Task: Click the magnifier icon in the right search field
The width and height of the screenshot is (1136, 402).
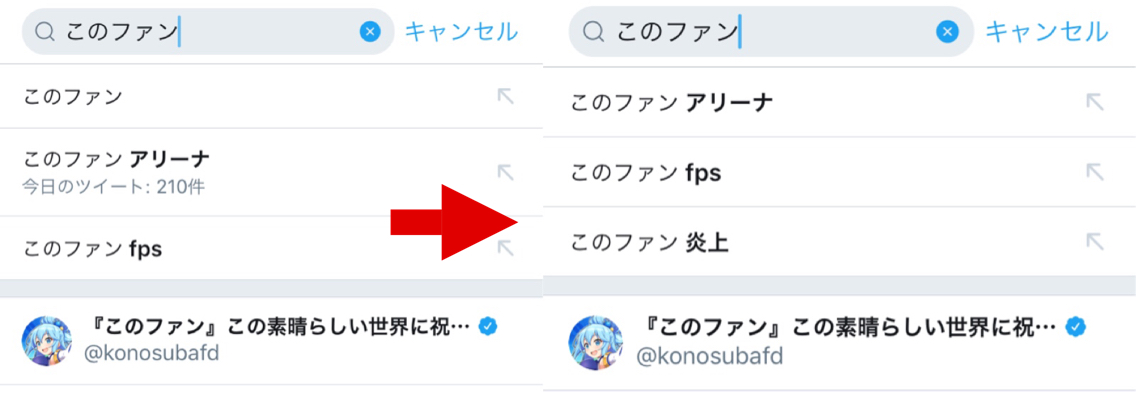Action: pyautogui.click(x=593, y=32)
